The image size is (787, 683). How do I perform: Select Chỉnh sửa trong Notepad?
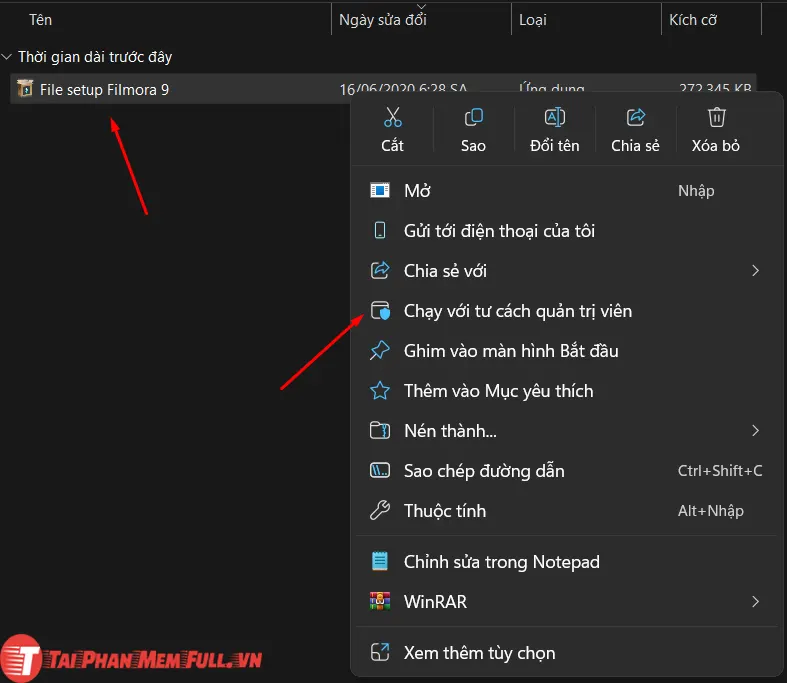(x=566, y=562)
